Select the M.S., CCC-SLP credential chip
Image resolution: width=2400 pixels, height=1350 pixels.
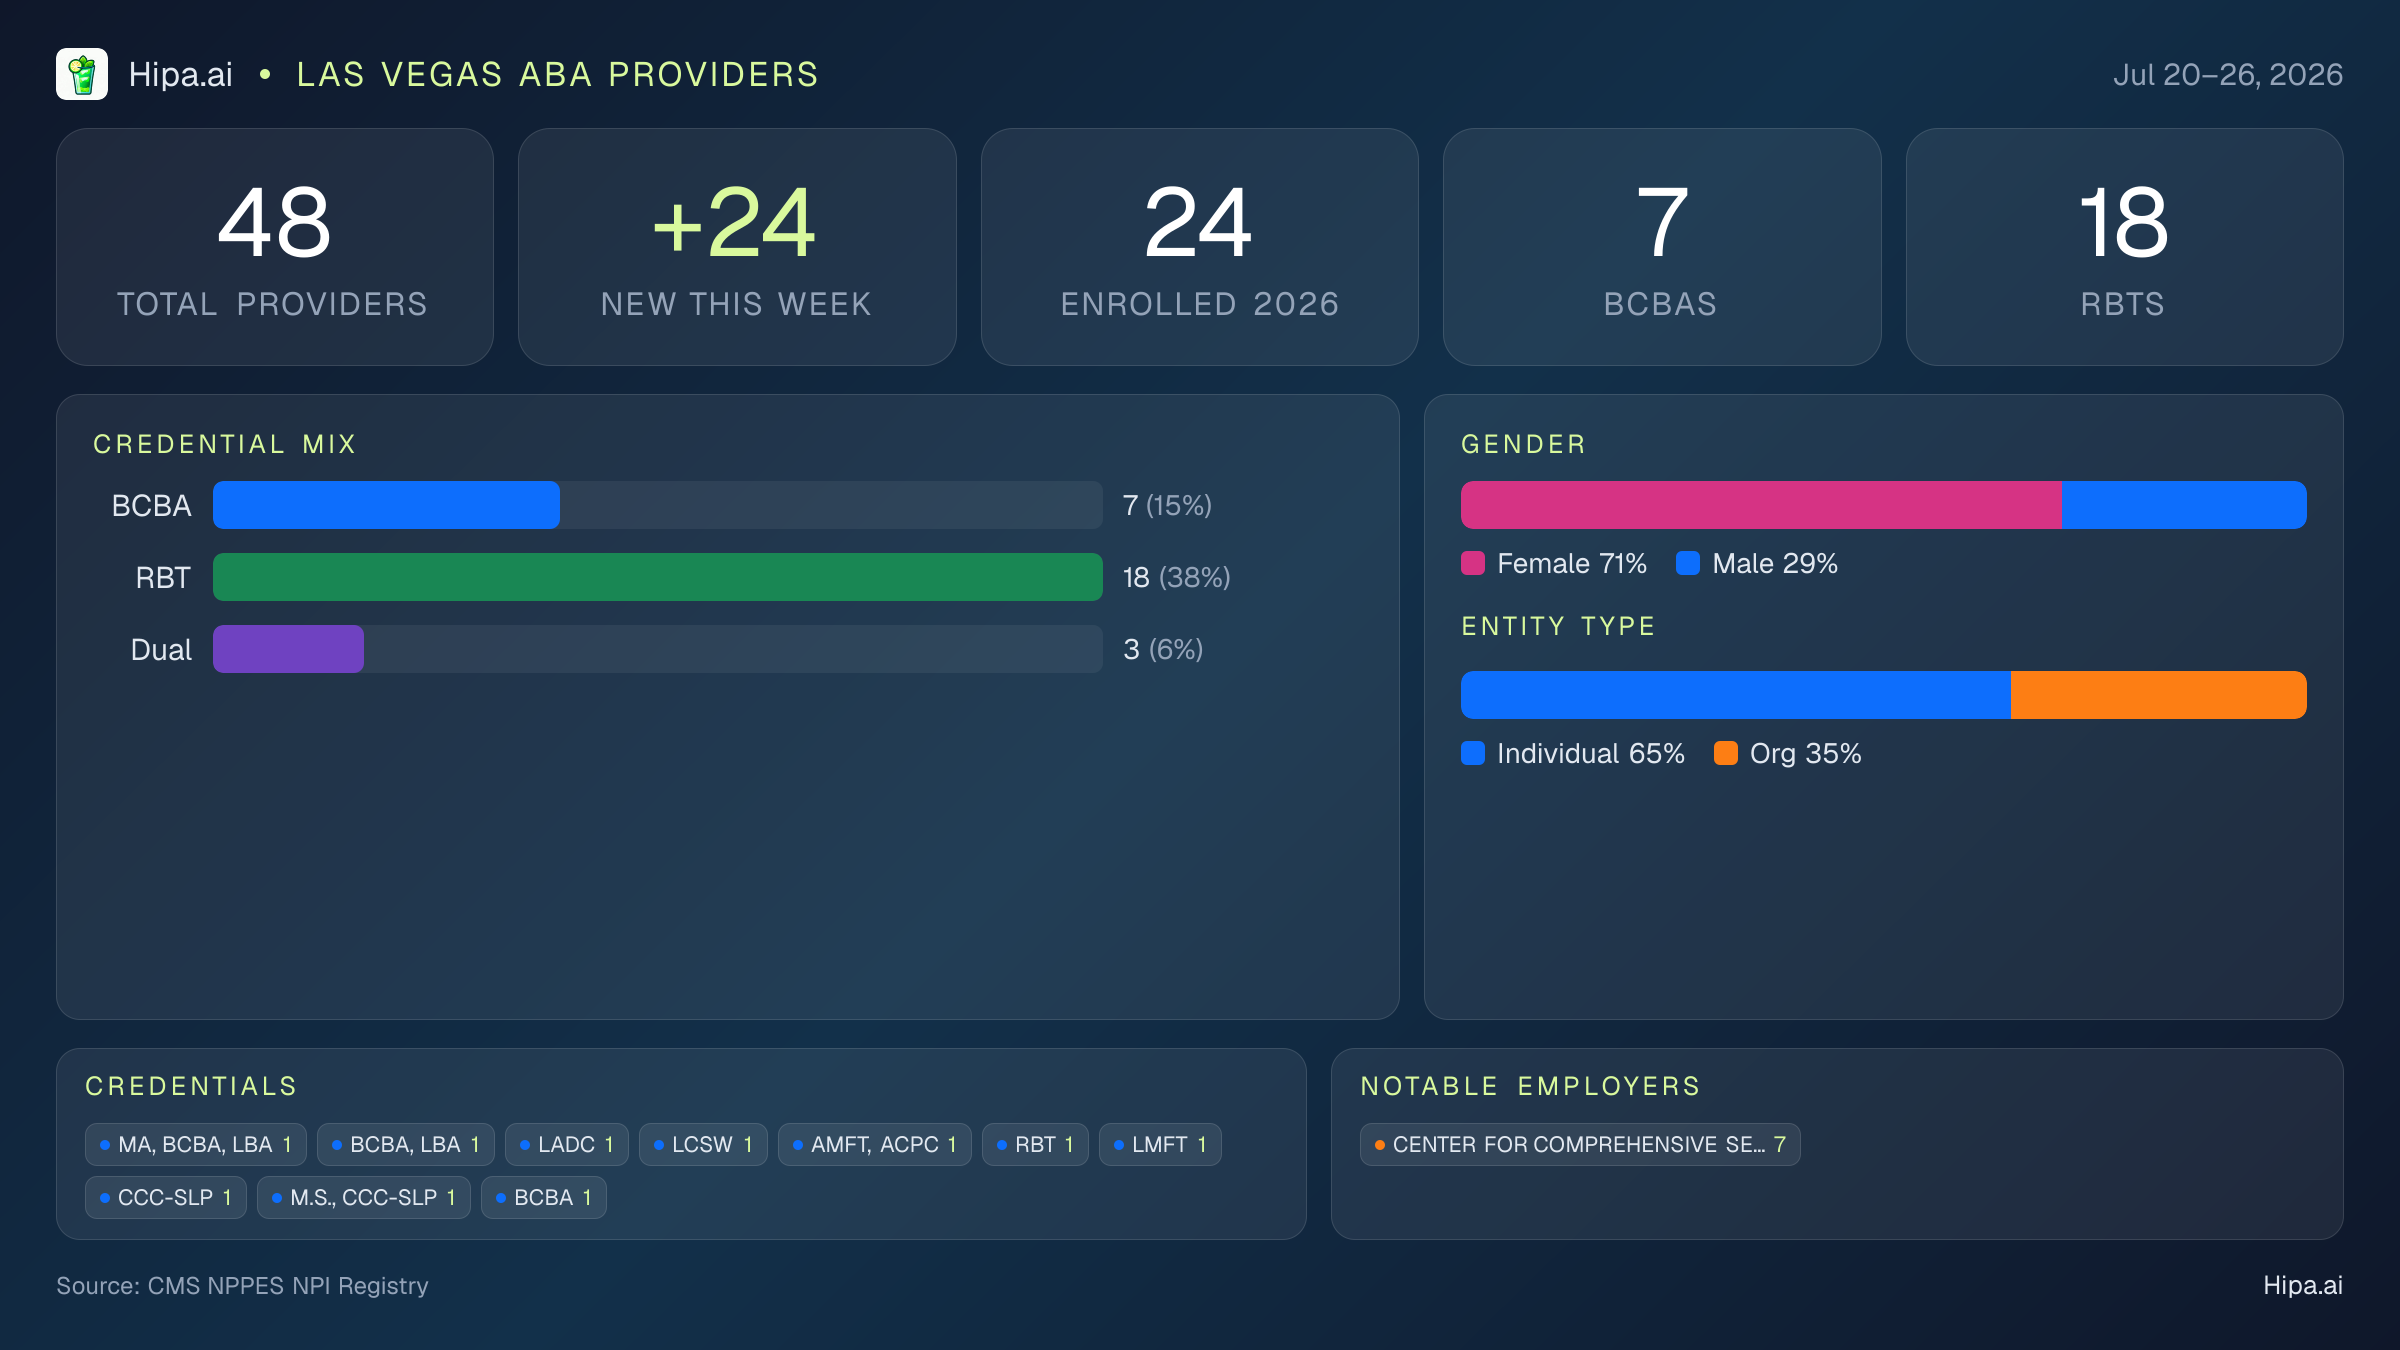pos(364,1197)
